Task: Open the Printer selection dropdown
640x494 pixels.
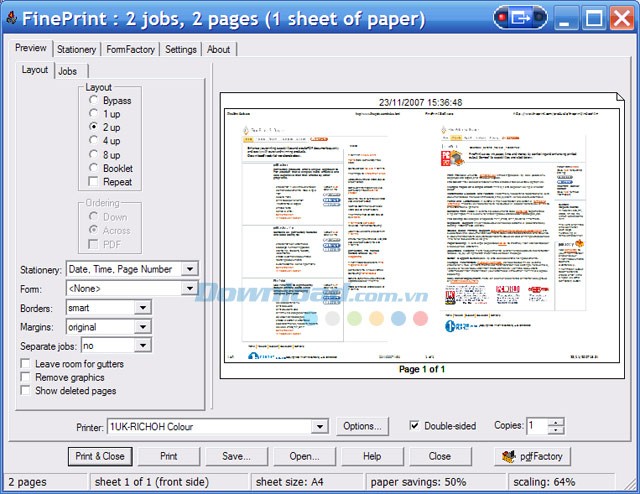Action: (319, 427)
